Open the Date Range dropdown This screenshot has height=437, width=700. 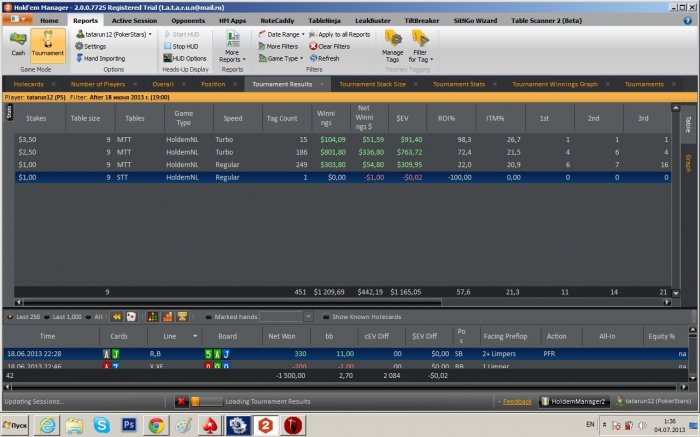click(x=282, y=34)
